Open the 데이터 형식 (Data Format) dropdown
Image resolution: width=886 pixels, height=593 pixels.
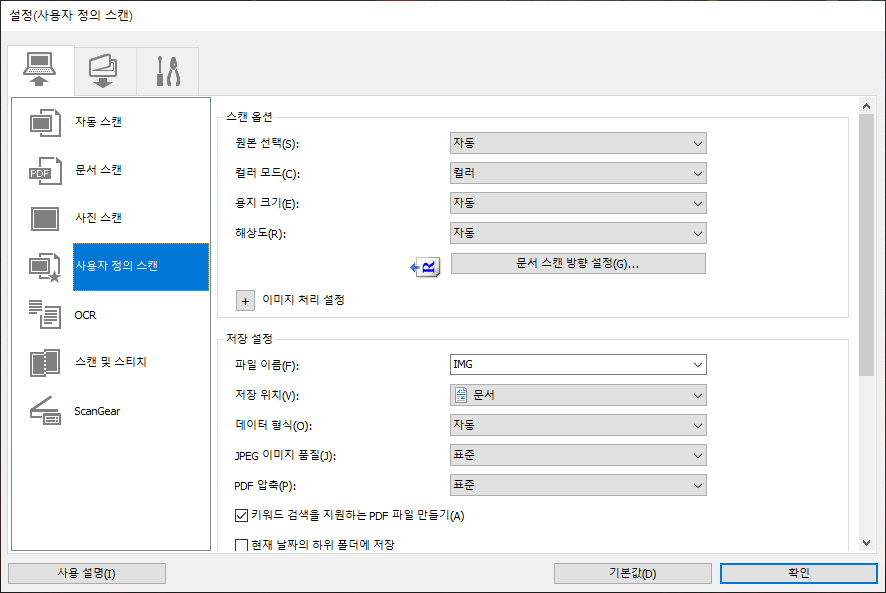point(578,425)
